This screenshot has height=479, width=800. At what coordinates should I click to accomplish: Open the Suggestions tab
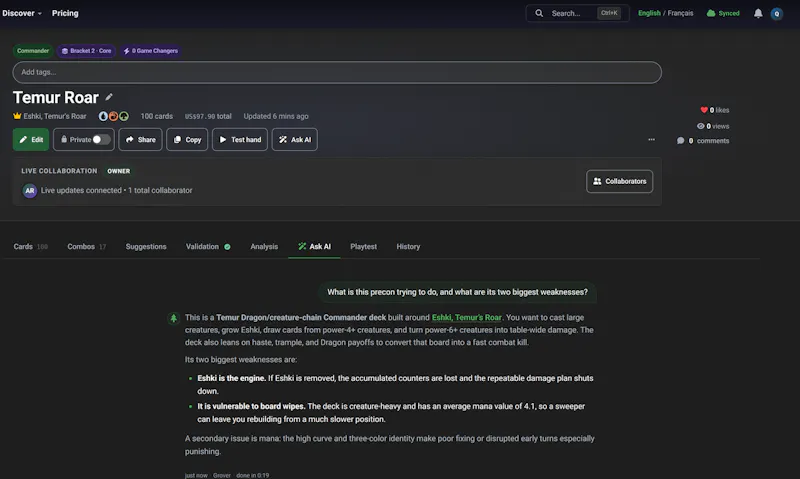(146, 247)
